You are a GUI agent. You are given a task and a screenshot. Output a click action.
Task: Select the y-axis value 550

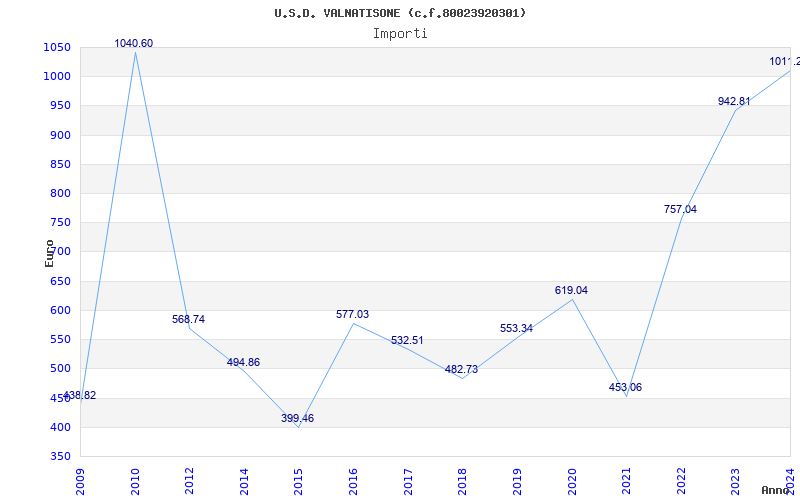point(60,339)
